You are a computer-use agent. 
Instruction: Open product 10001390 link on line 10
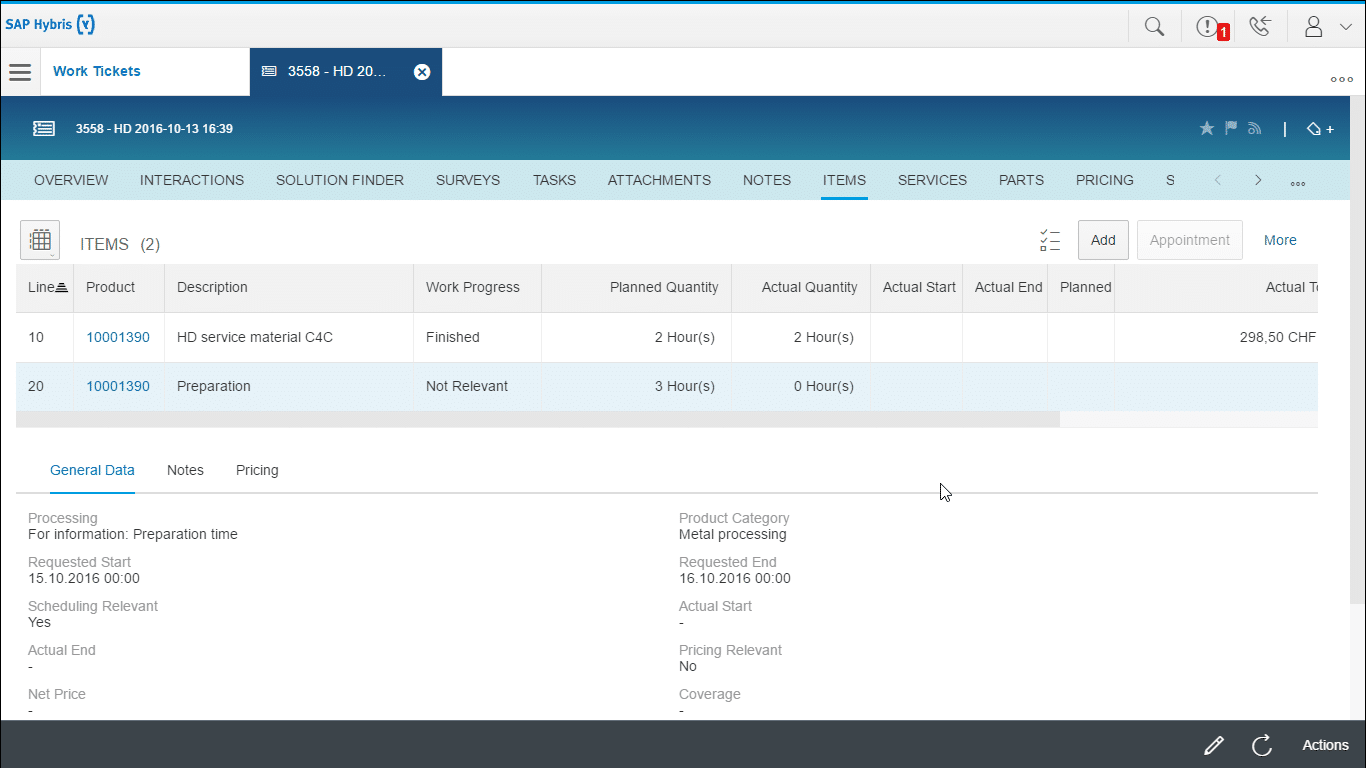pos(118,337)
